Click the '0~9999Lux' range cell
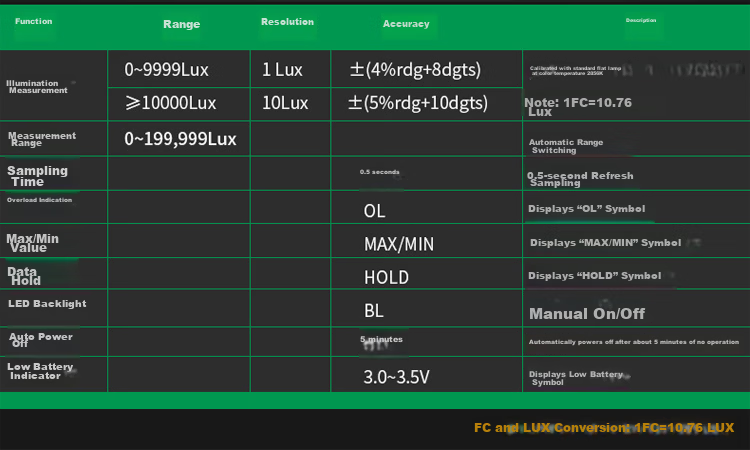Screen dimensions: 750x450 166,70
